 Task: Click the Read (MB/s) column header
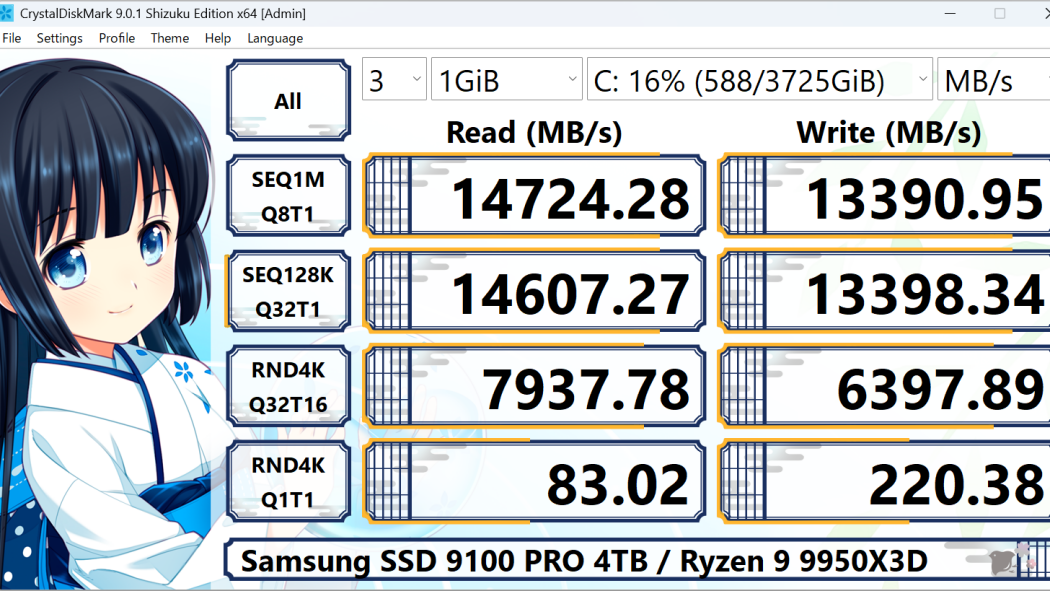[x=534, y=133]
